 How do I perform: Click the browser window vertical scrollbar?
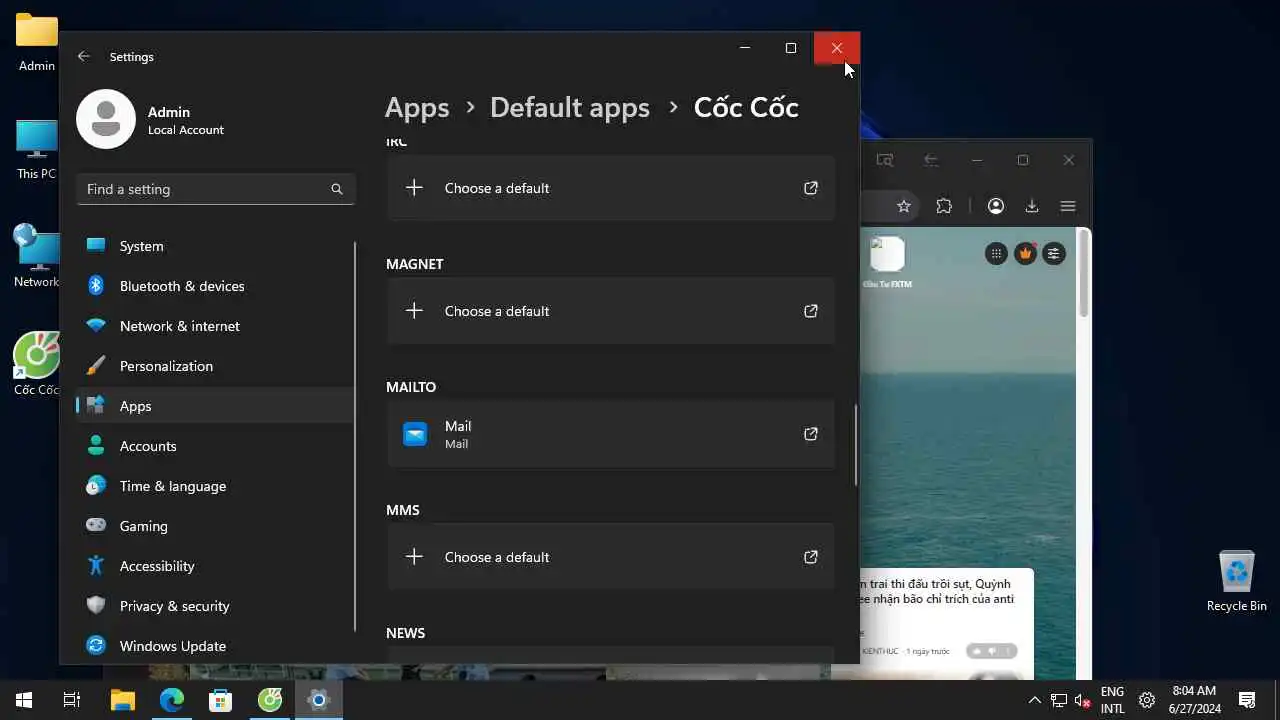coord(1084,275)
